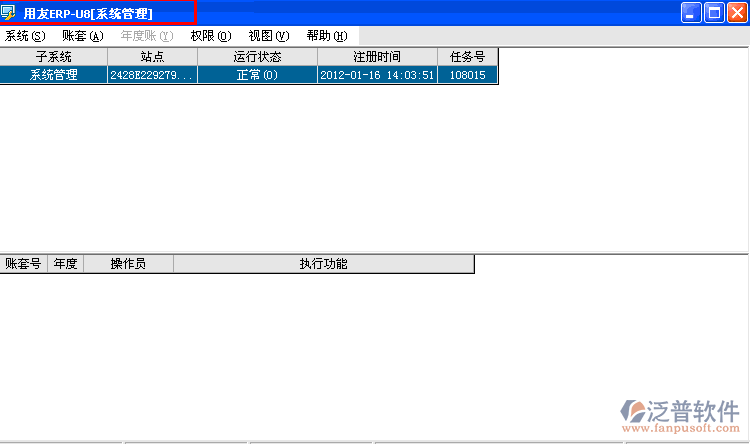Click the 年度 column header in lower list
The image size is (750, 444).
coord(66,264)
